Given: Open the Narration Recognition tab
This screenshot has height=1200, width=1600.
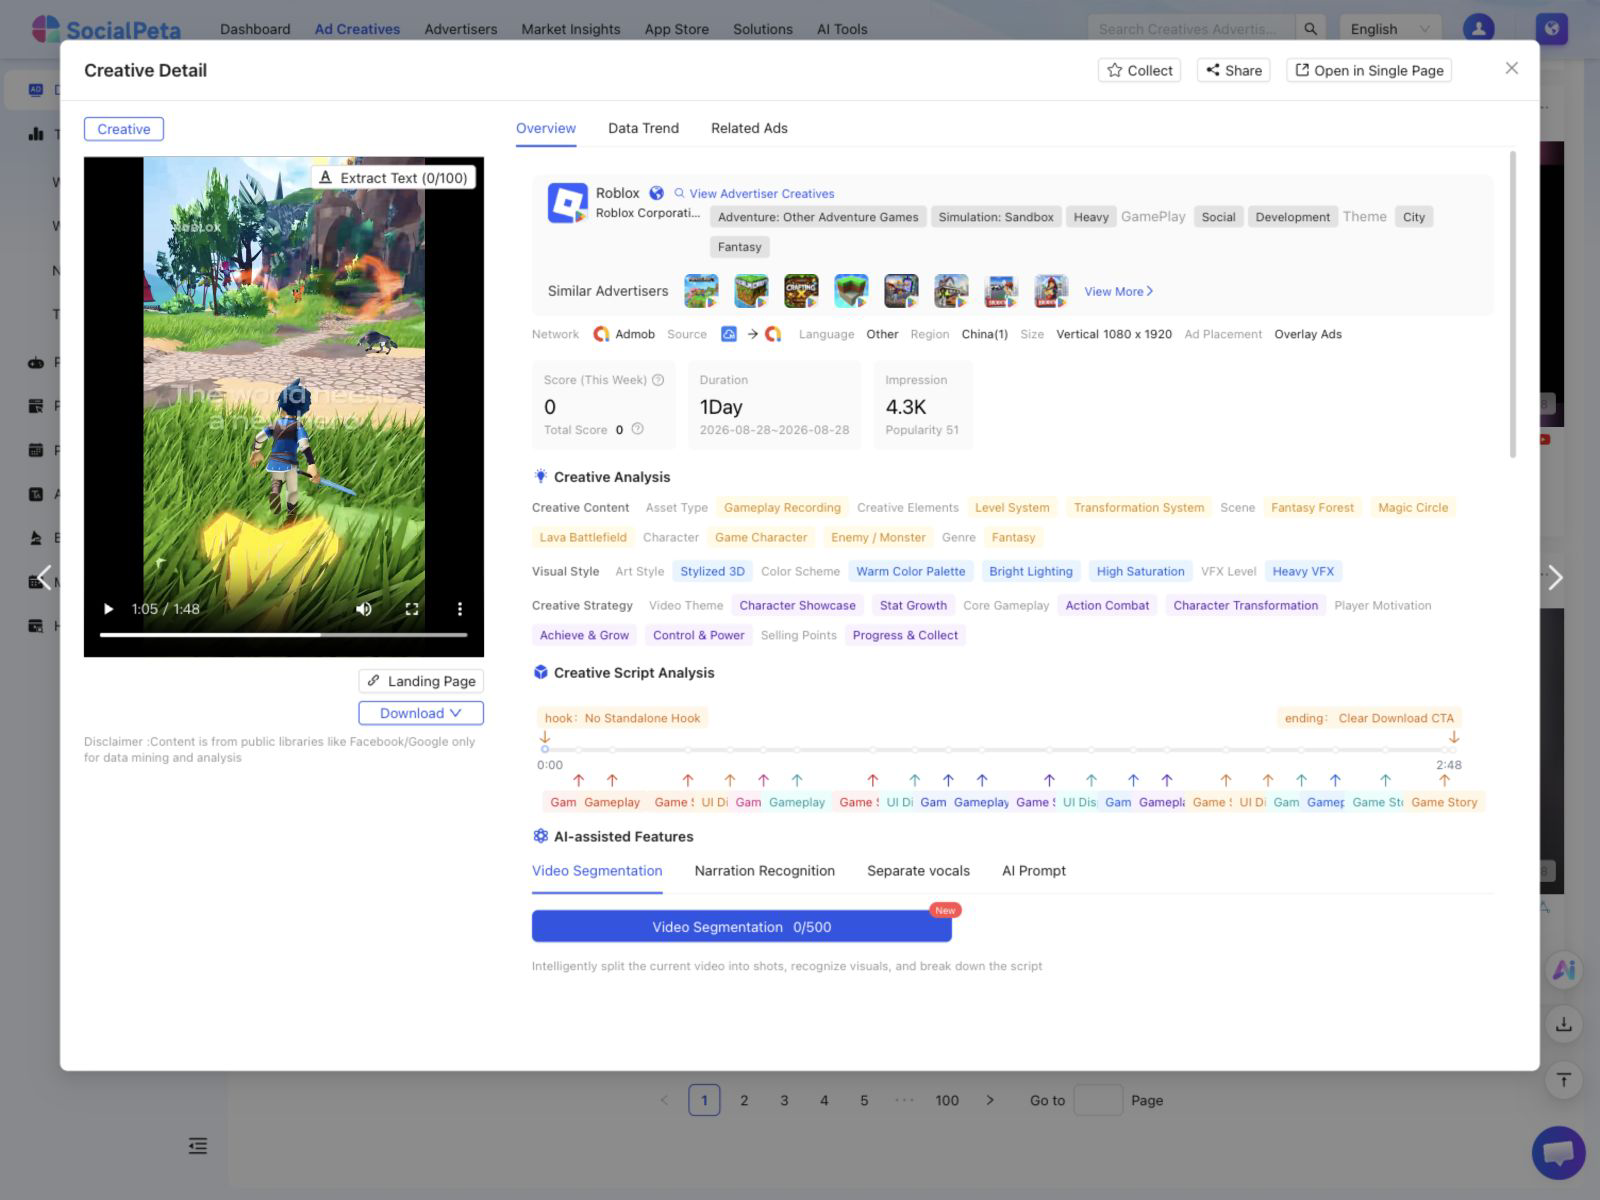Looking at the screenshot, I should [x=765, y=871].
